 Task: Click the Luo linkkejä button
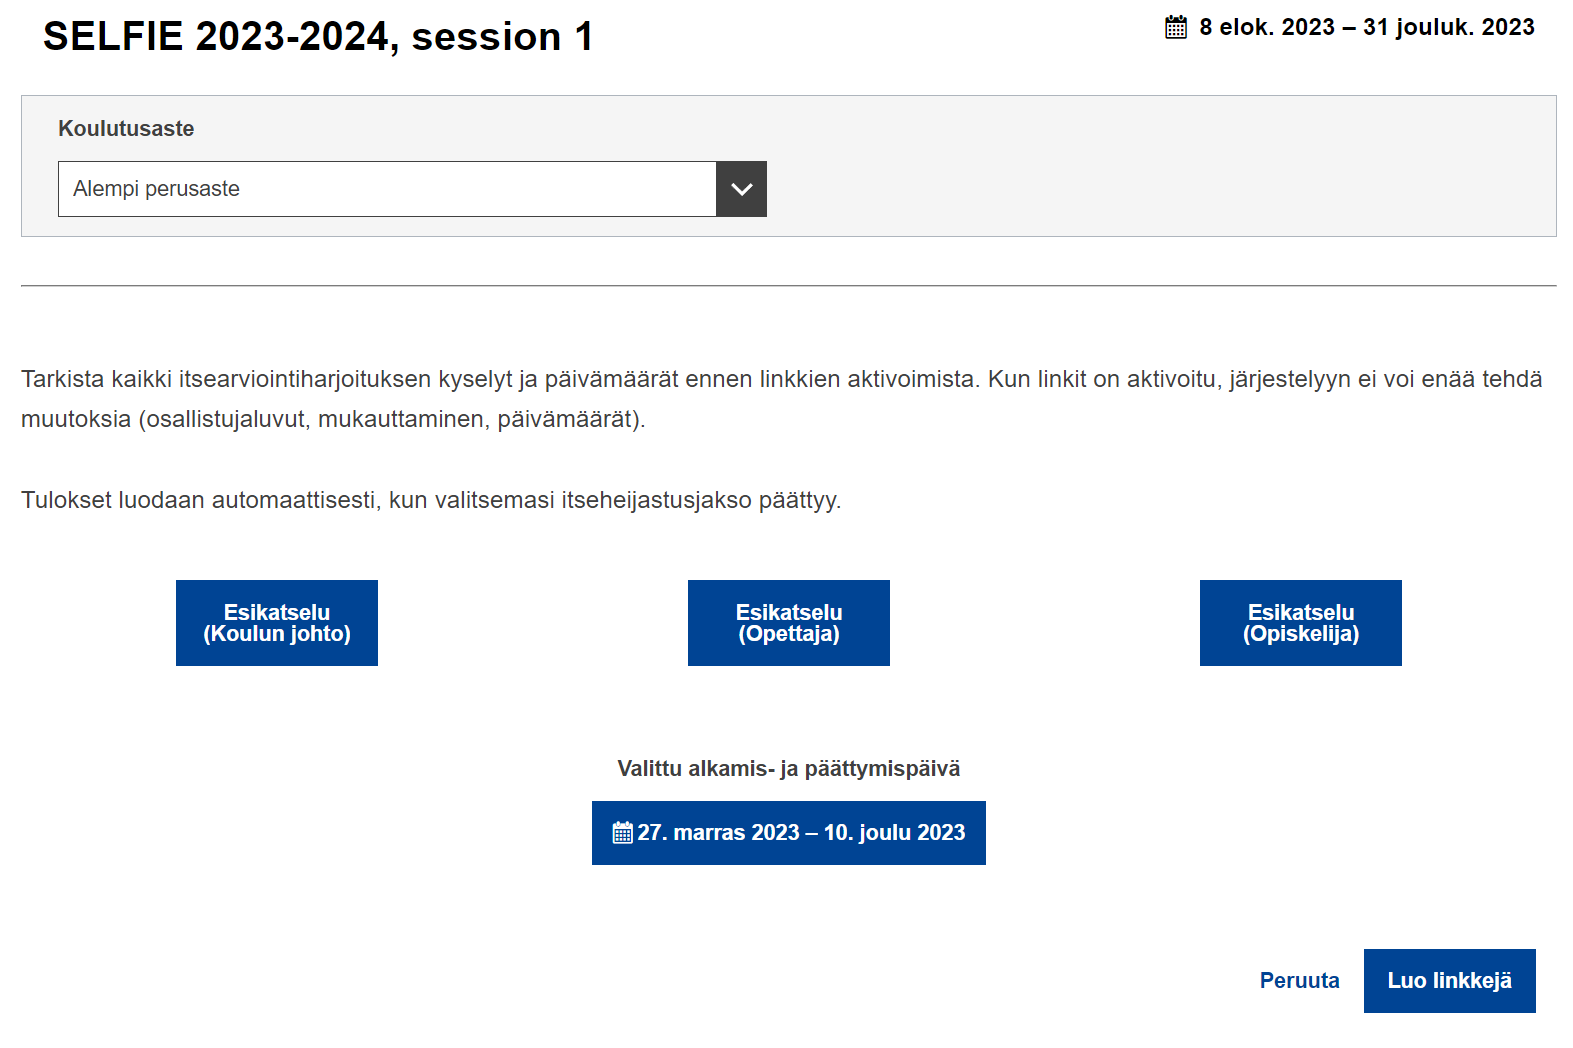click(x=1450, y=981)
